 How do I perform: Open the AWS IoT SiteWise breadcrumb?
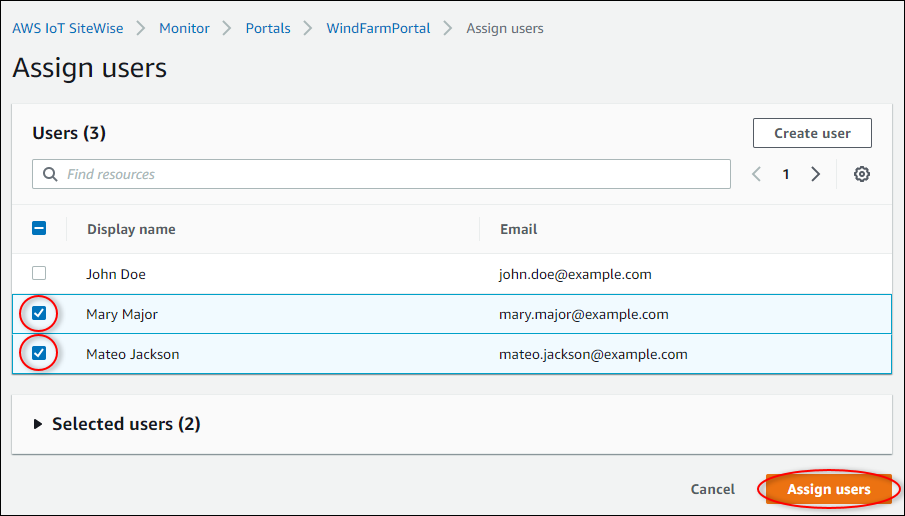pos(68,28)
